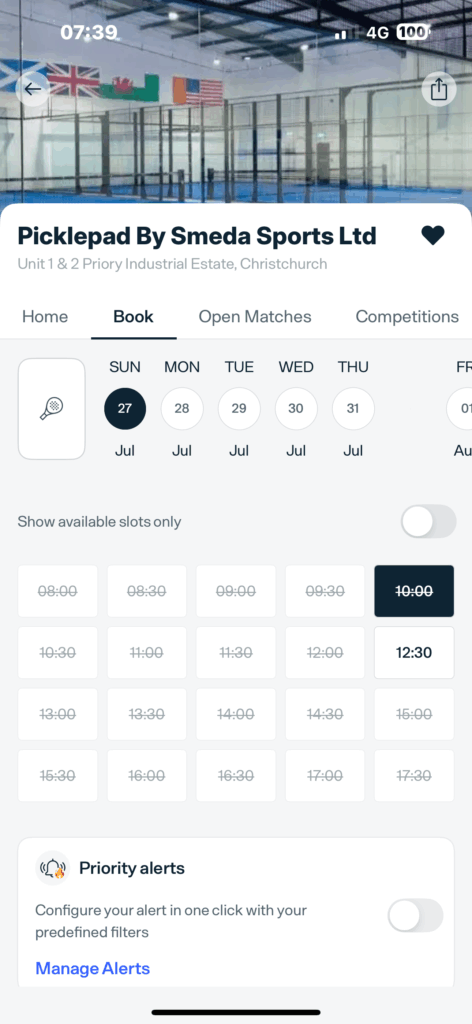Open the Open Matches tab

click(x=255, y=317)
